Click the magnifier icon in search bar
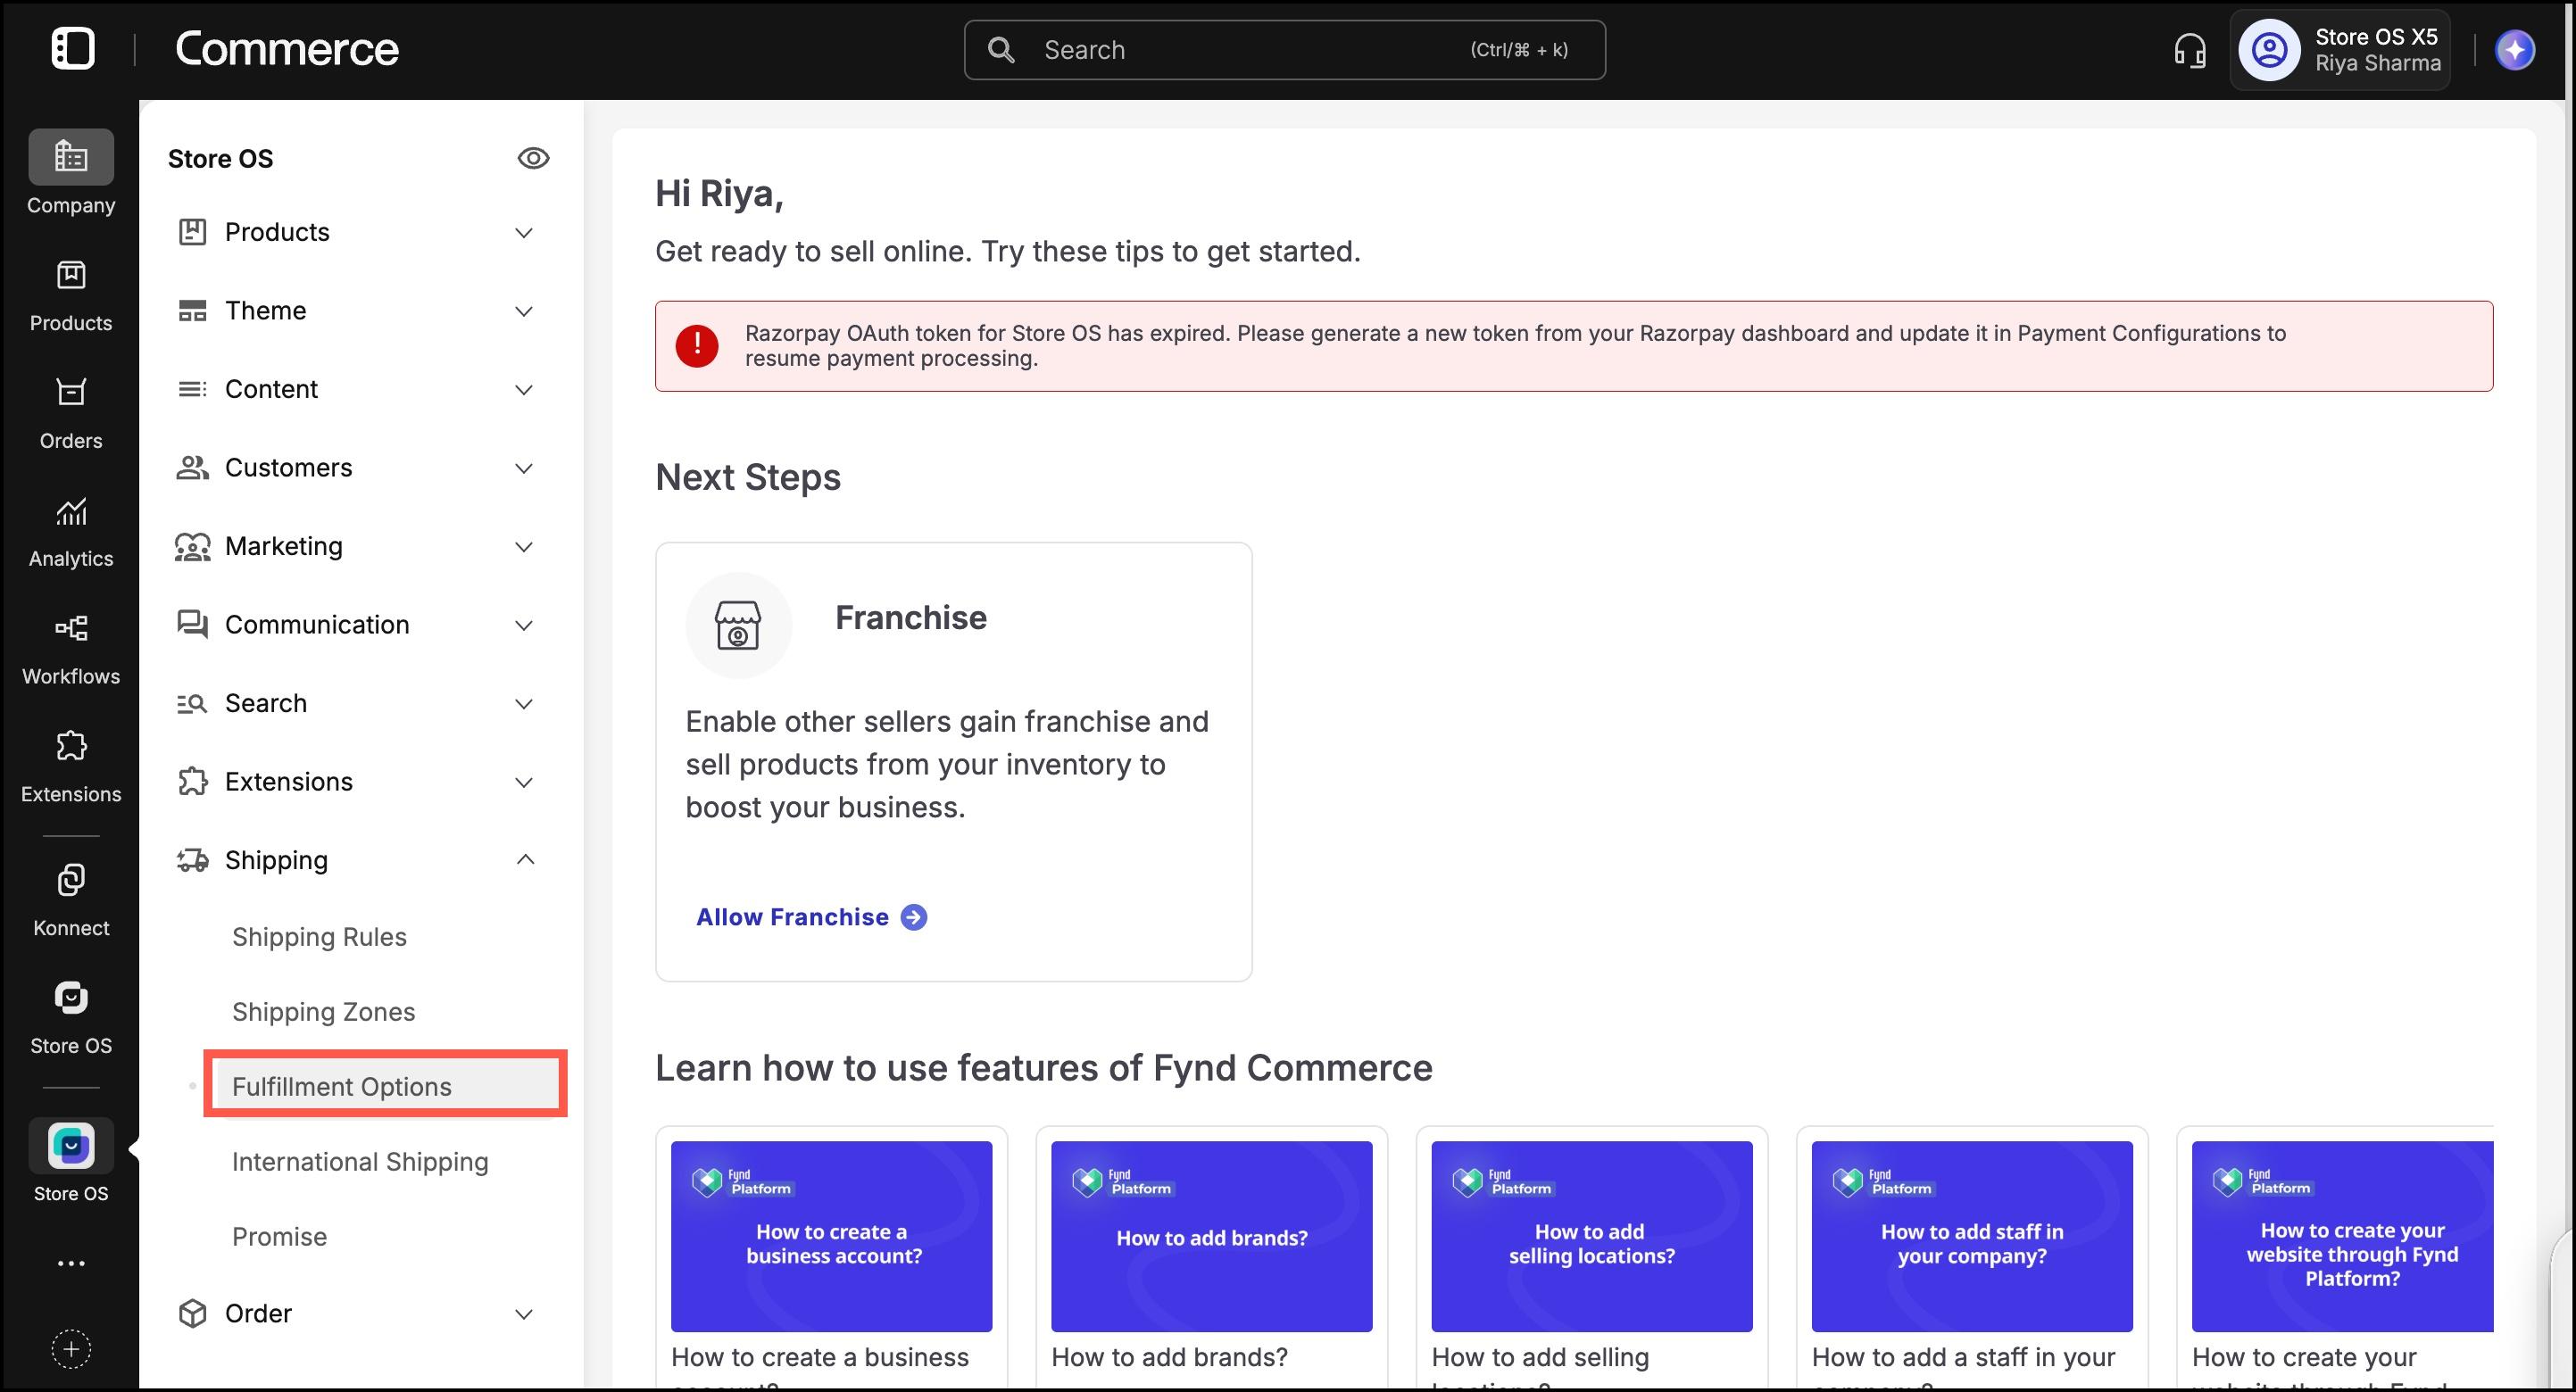Viewport: 2576px width, 1392px height. click(1000, 50)
